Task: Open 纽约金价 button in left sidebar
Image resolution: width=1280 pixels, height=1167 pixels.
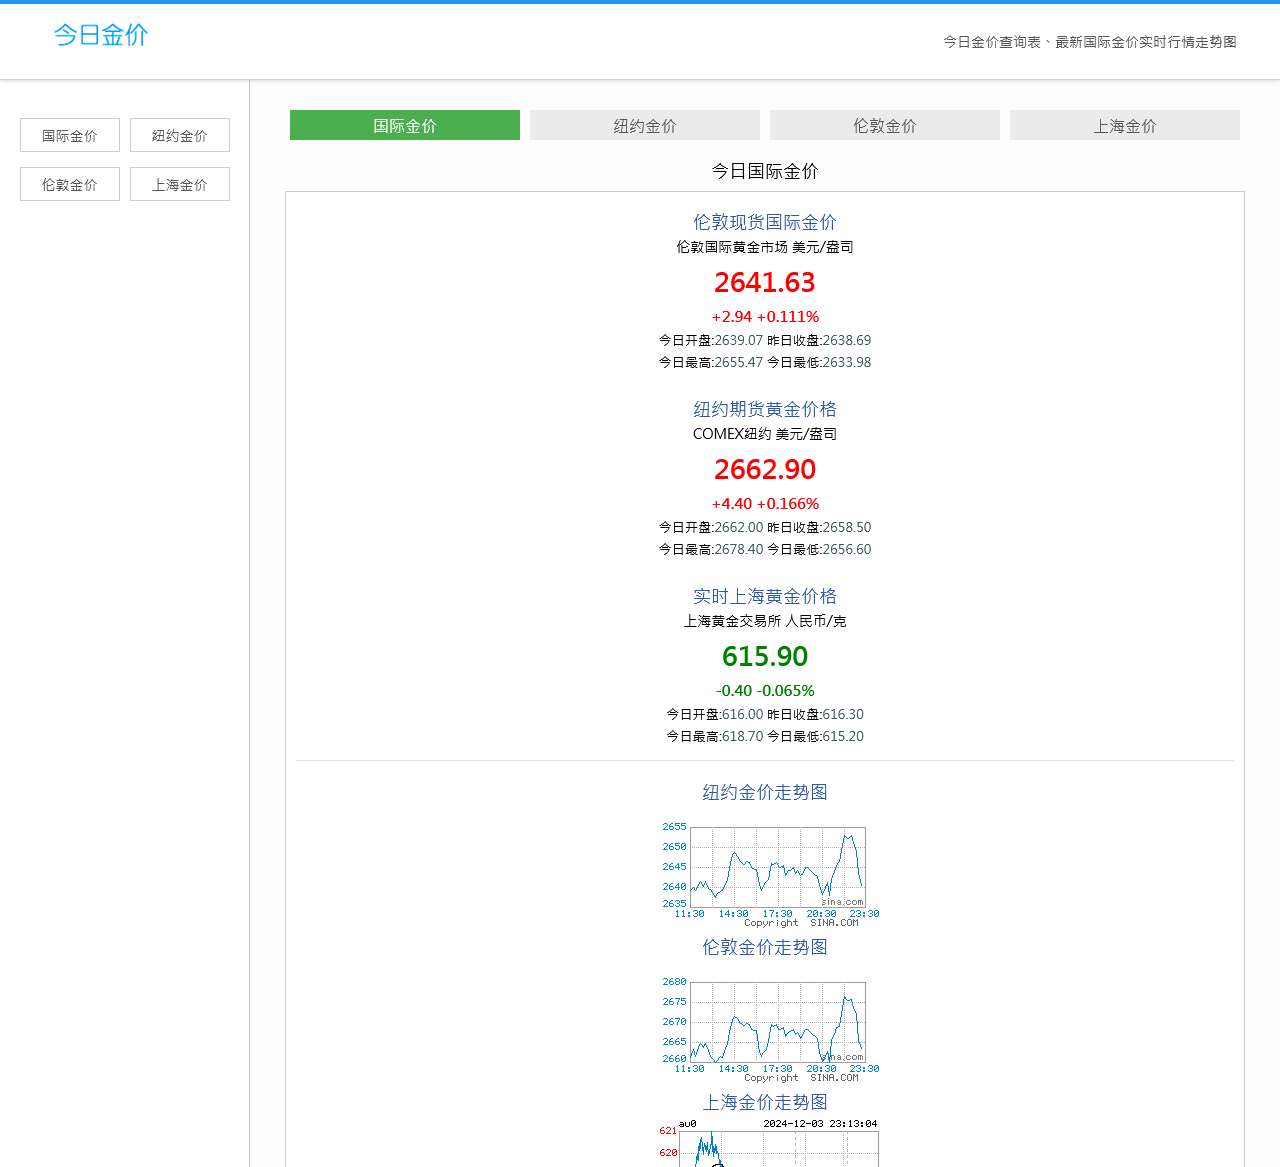Action: pos(180,136)
